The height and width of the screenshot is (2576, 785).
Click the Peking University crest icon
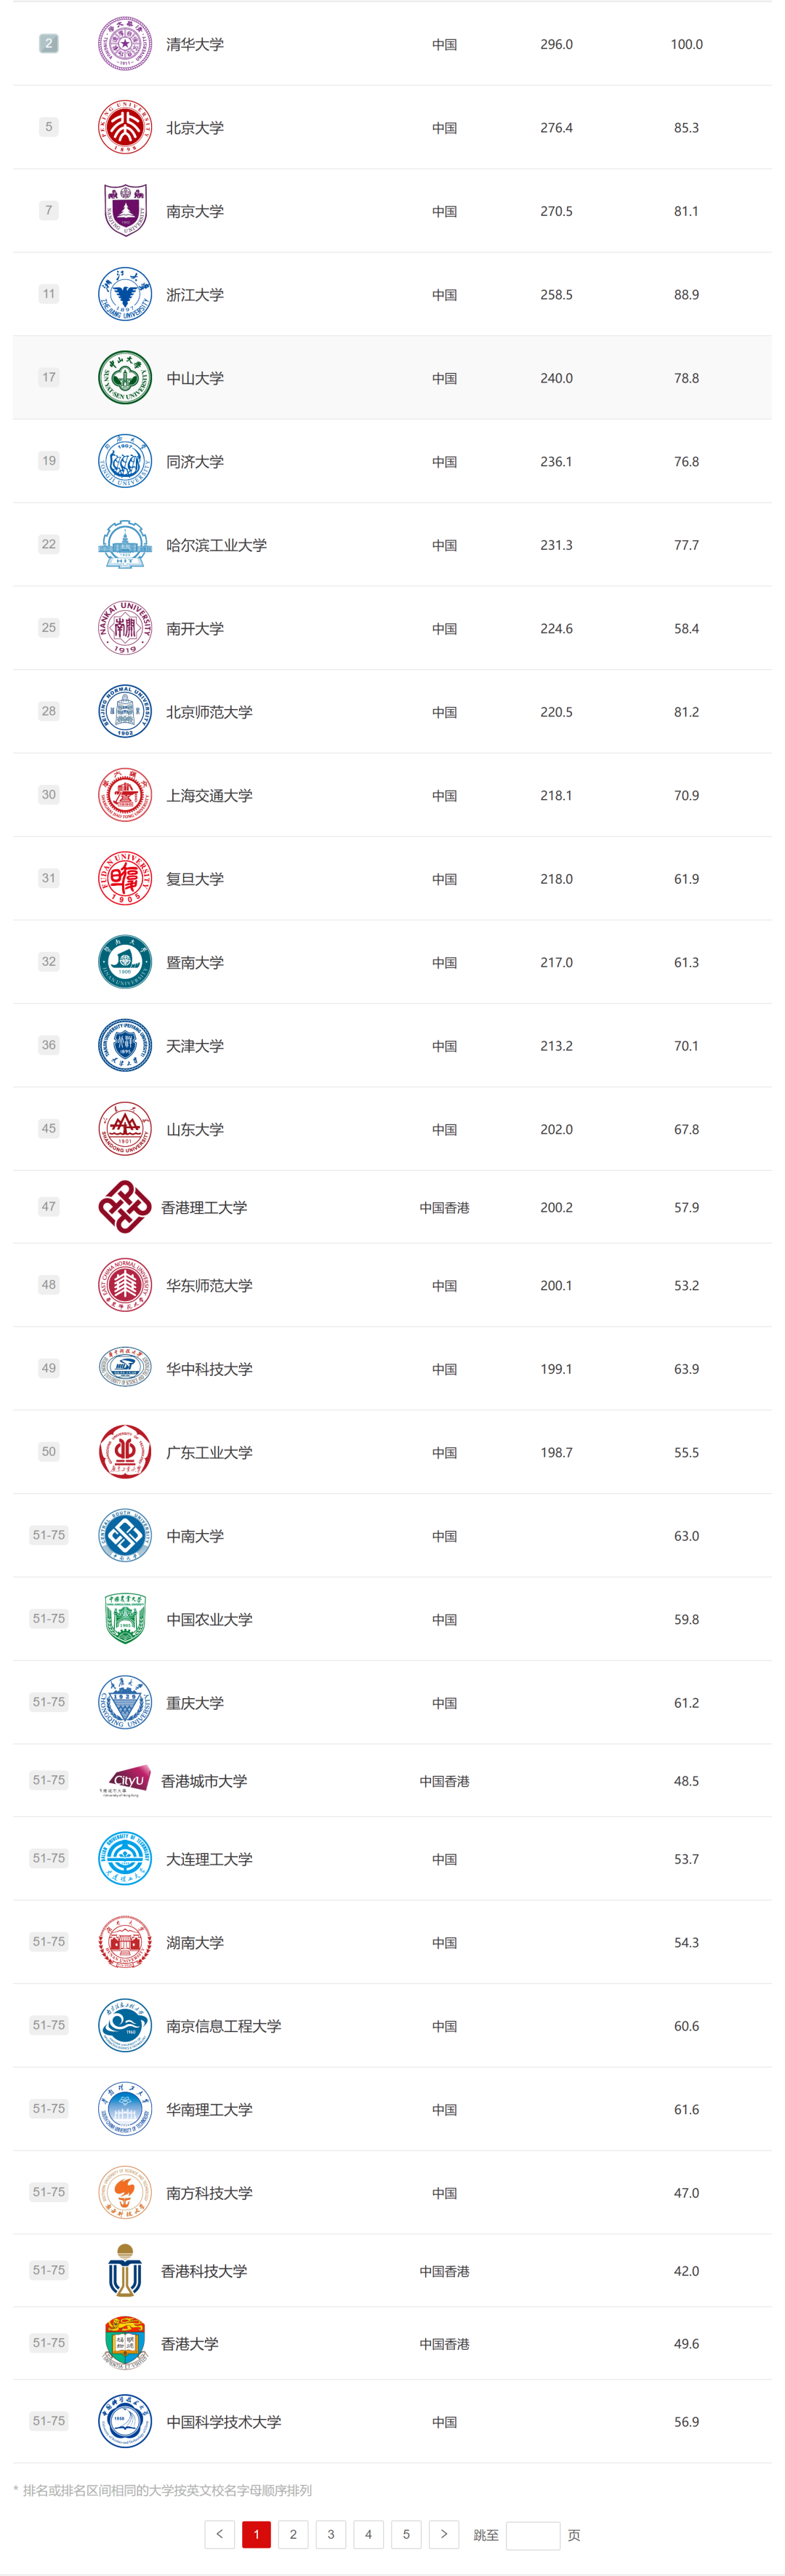[125, 127]
